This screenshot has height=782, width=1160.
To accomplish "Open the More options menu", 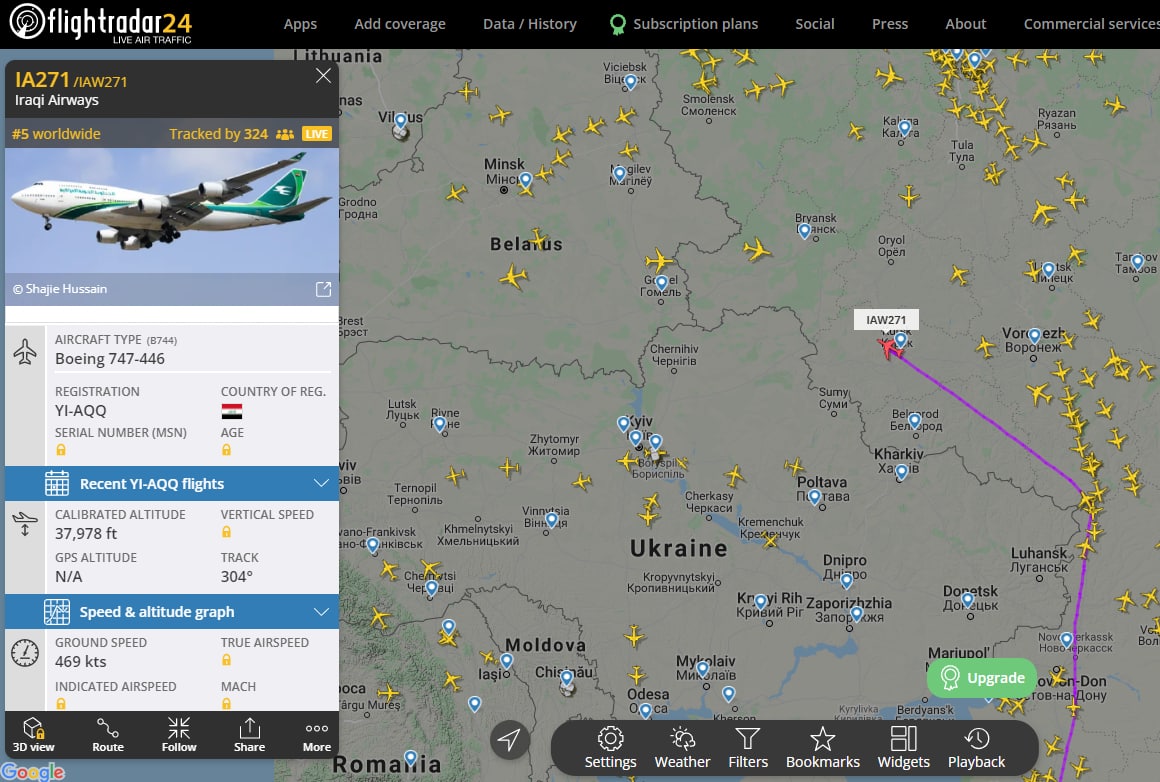I will coord(317,735).
